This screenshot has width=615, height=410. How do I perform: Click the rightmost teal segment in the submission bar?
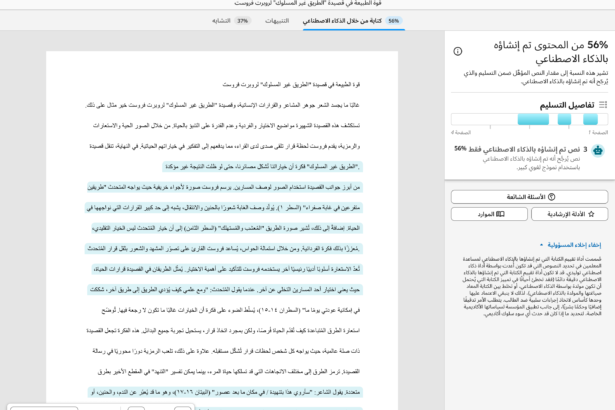pos(590,119)
